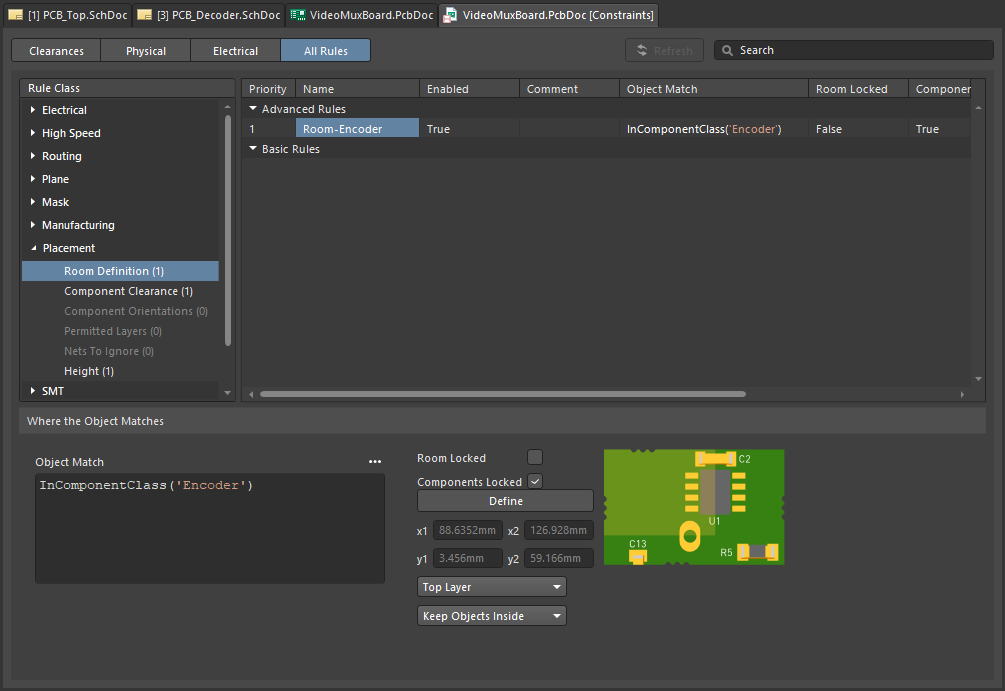Click the x2 coordinate field
Screen dimensions: 1005x691
pos(559,530)
